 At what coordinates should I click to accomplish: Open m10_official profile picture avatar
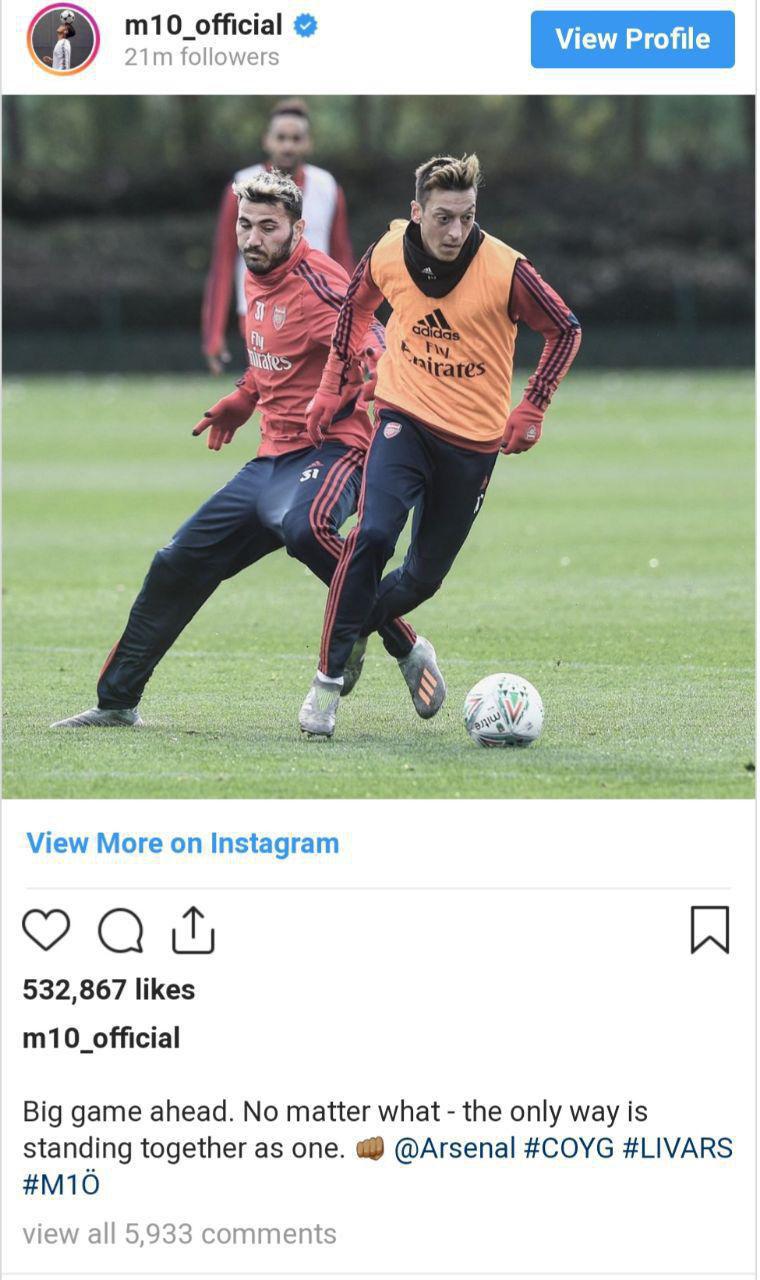[x=63, y=40]
